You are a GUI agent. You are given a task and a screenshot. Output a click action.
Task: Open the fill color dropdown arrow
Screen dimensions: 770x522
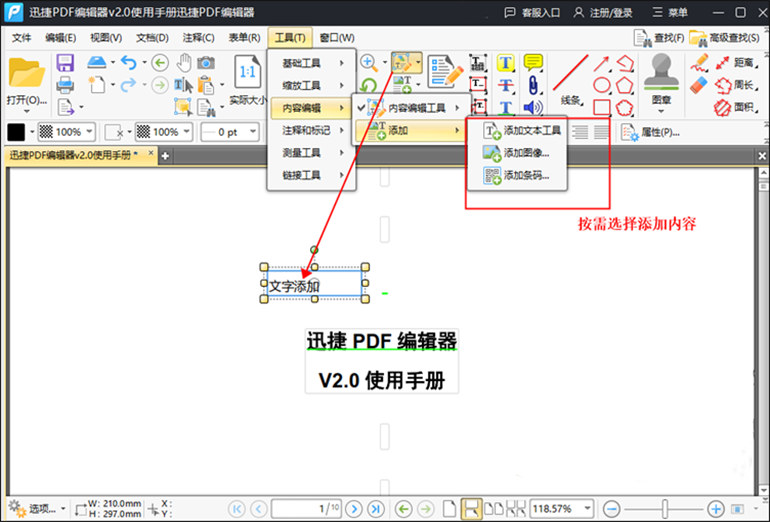click(32, 132)
